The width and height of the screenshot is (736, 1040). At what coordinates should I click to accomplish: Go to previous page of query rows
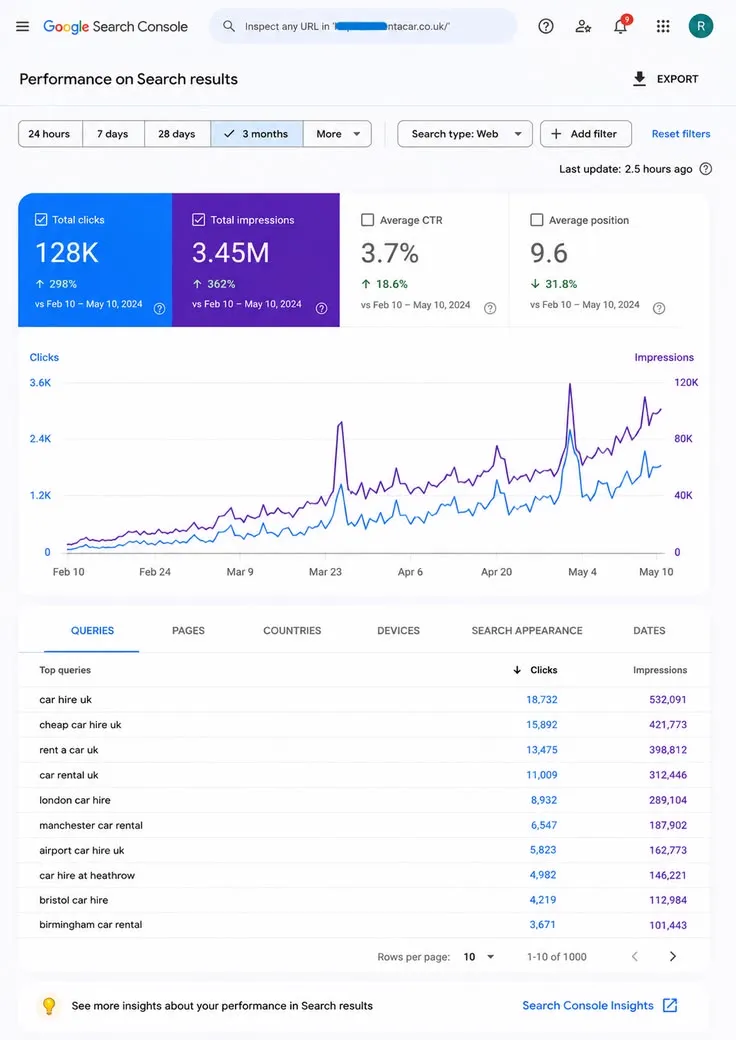click(x=635, y=956)
